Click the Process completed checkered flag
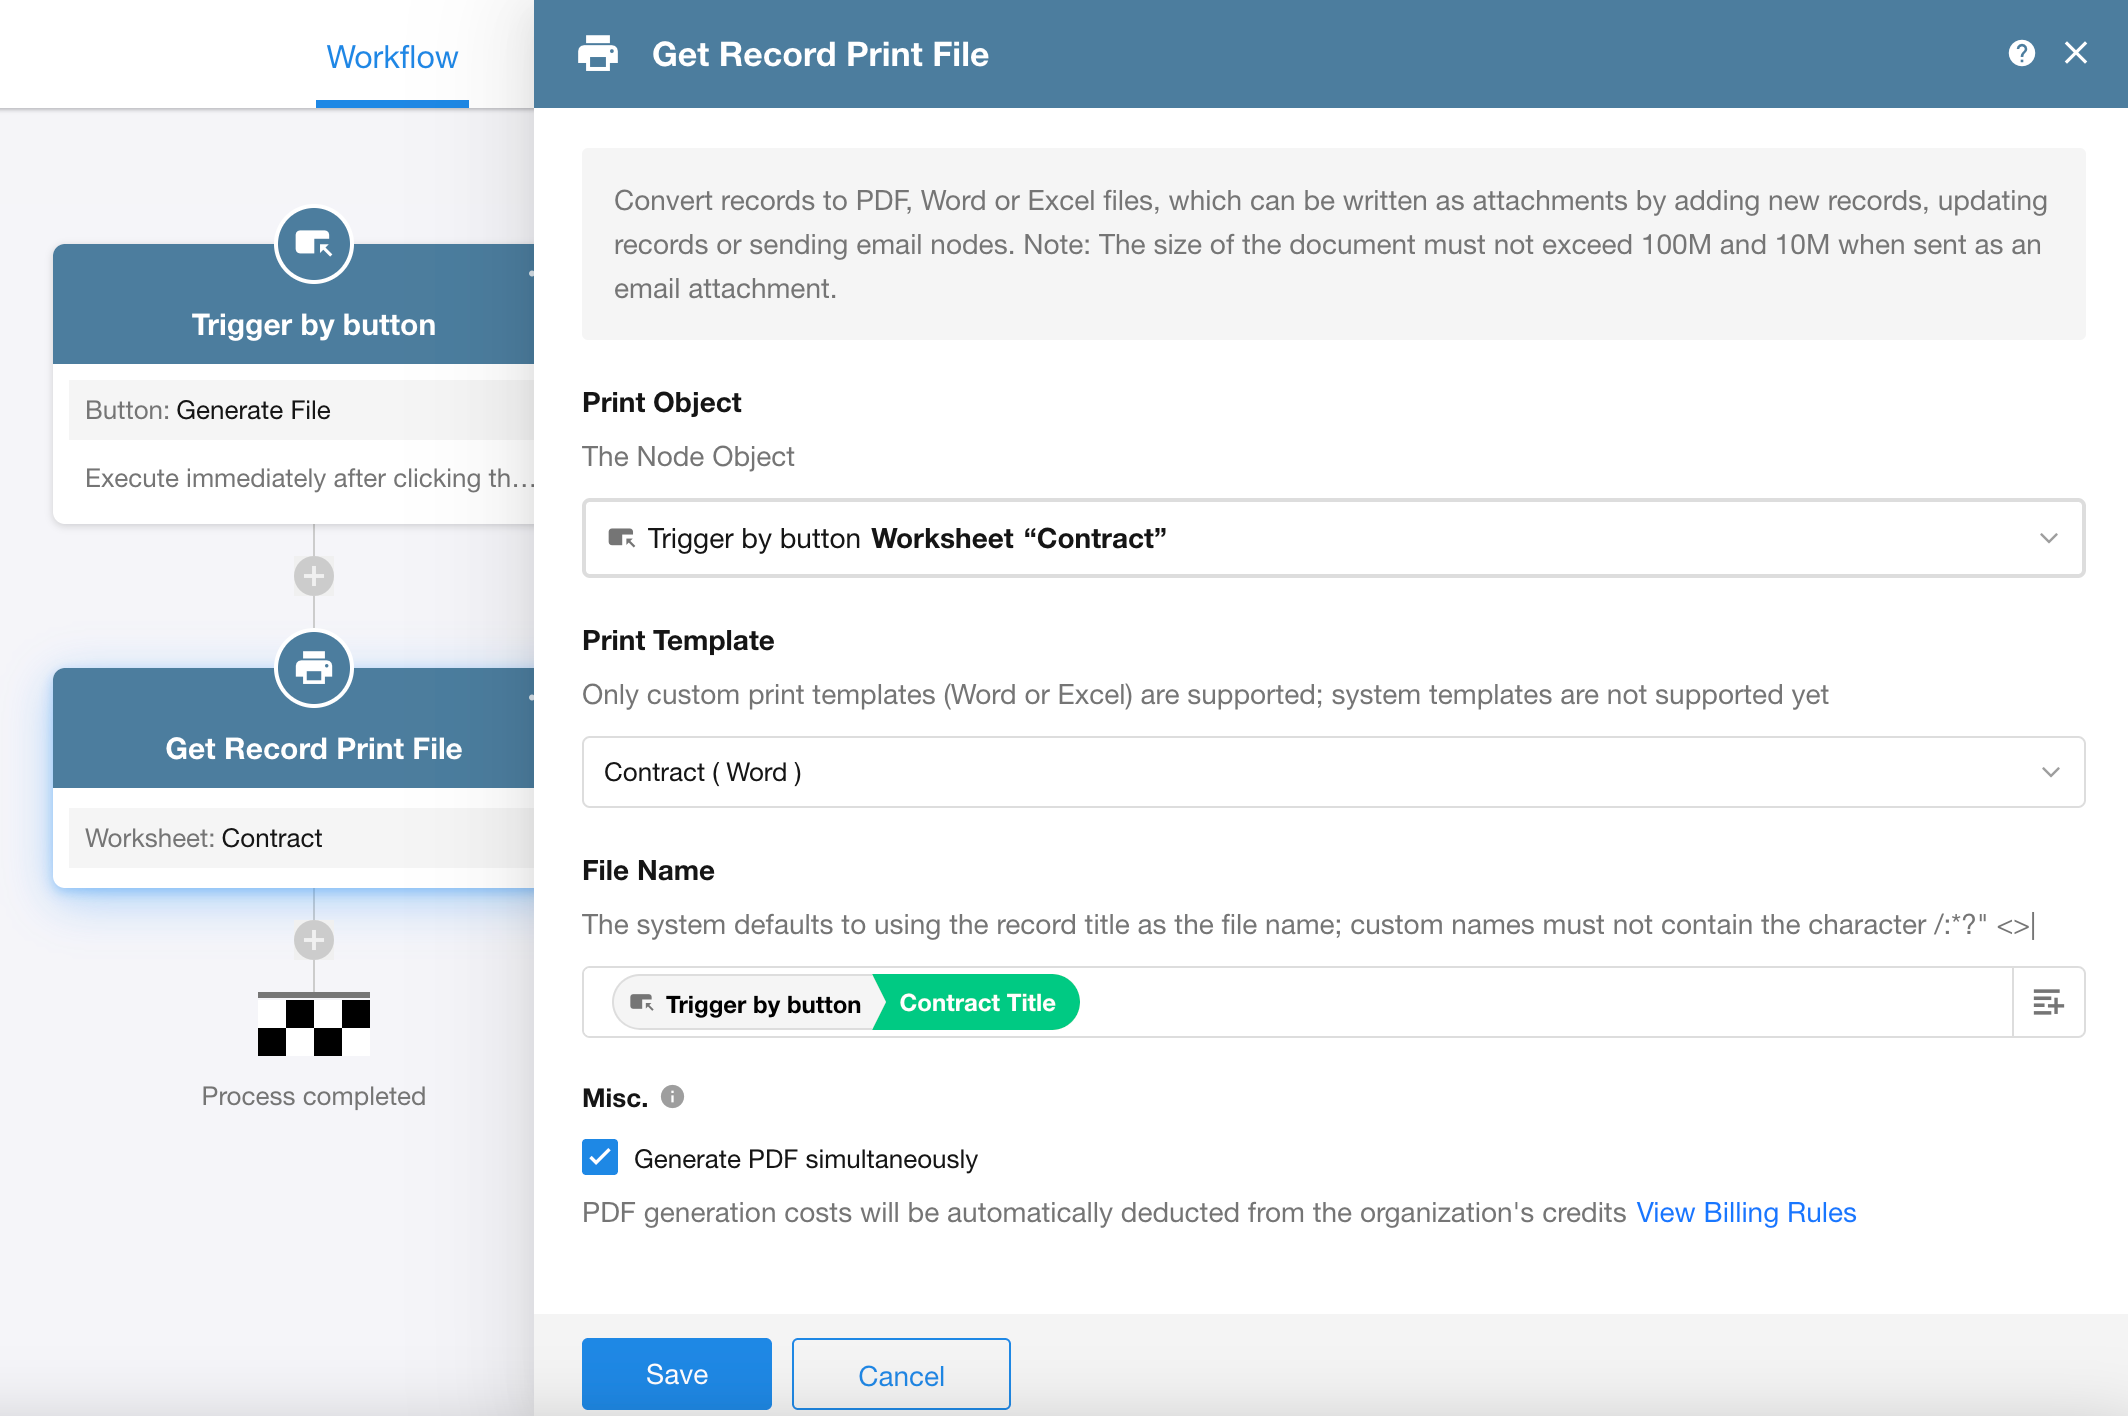The height and width of the screenshot is (1416, 2128). [313, 1024]
